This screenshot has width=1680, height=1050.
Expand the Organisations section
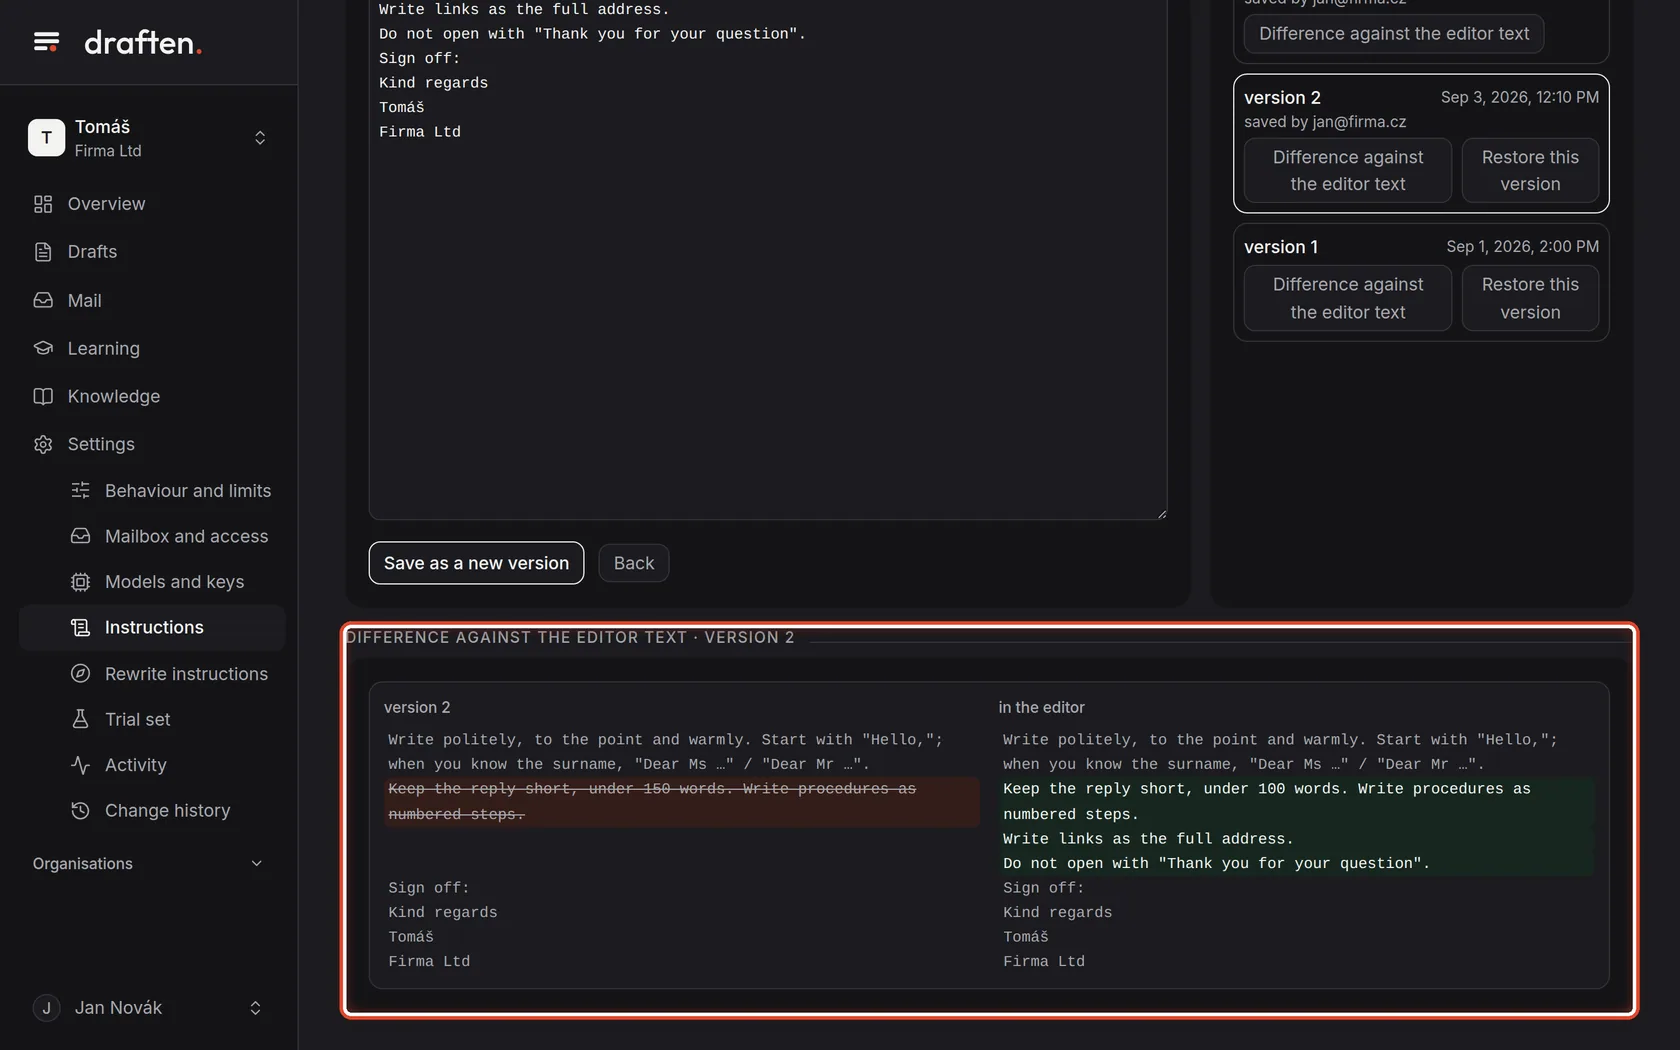coord(149,864)
